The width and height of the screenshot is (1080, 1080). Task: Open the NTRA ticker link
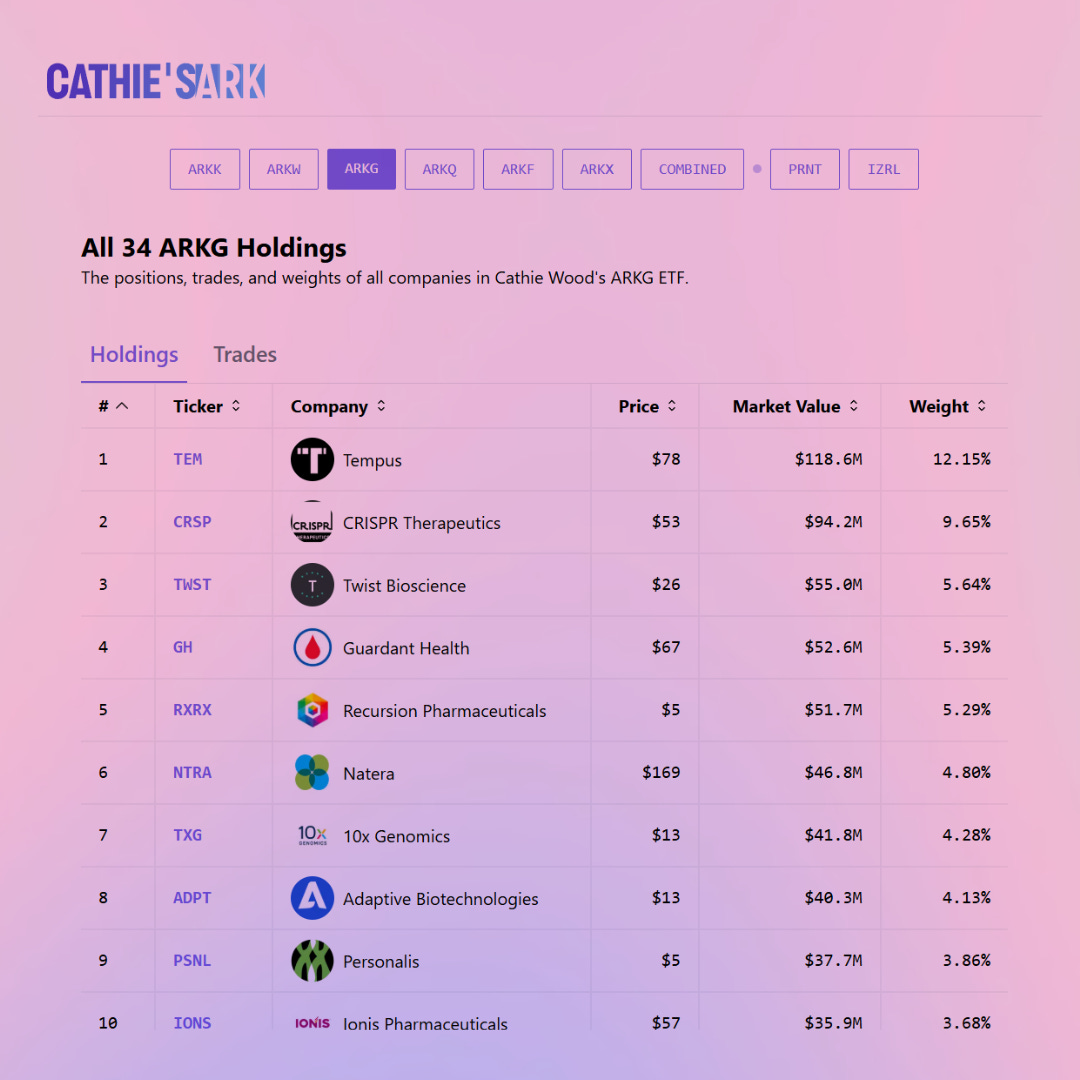tap(192, 773)
